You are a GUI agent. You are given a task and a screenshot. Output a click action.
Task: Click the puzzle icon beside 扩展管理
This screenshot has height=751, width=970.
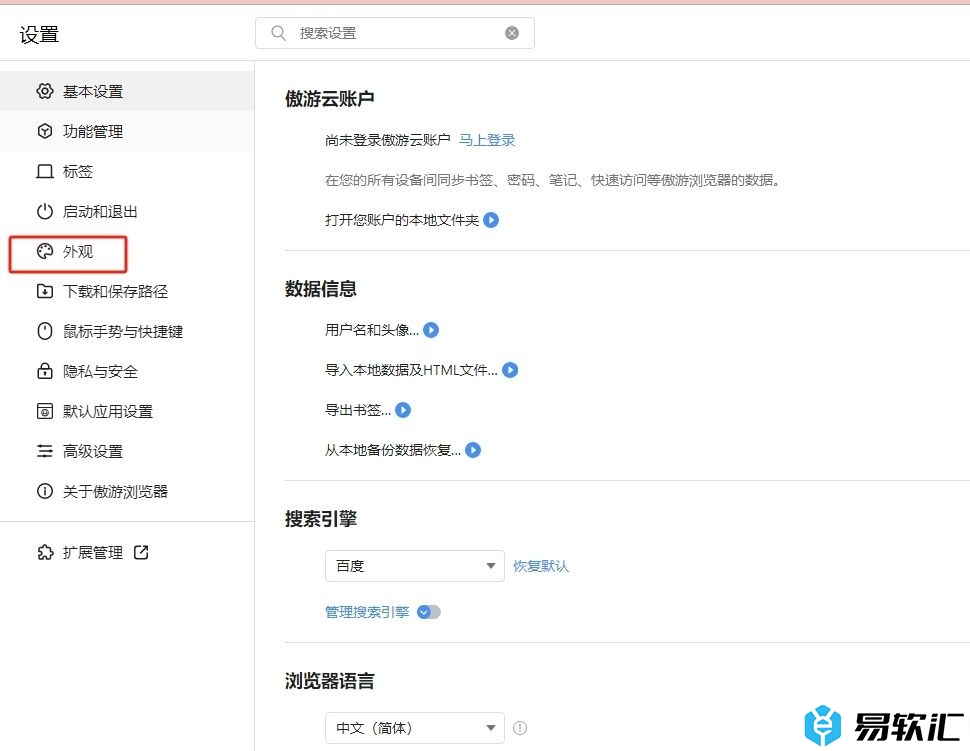(45, 552)
